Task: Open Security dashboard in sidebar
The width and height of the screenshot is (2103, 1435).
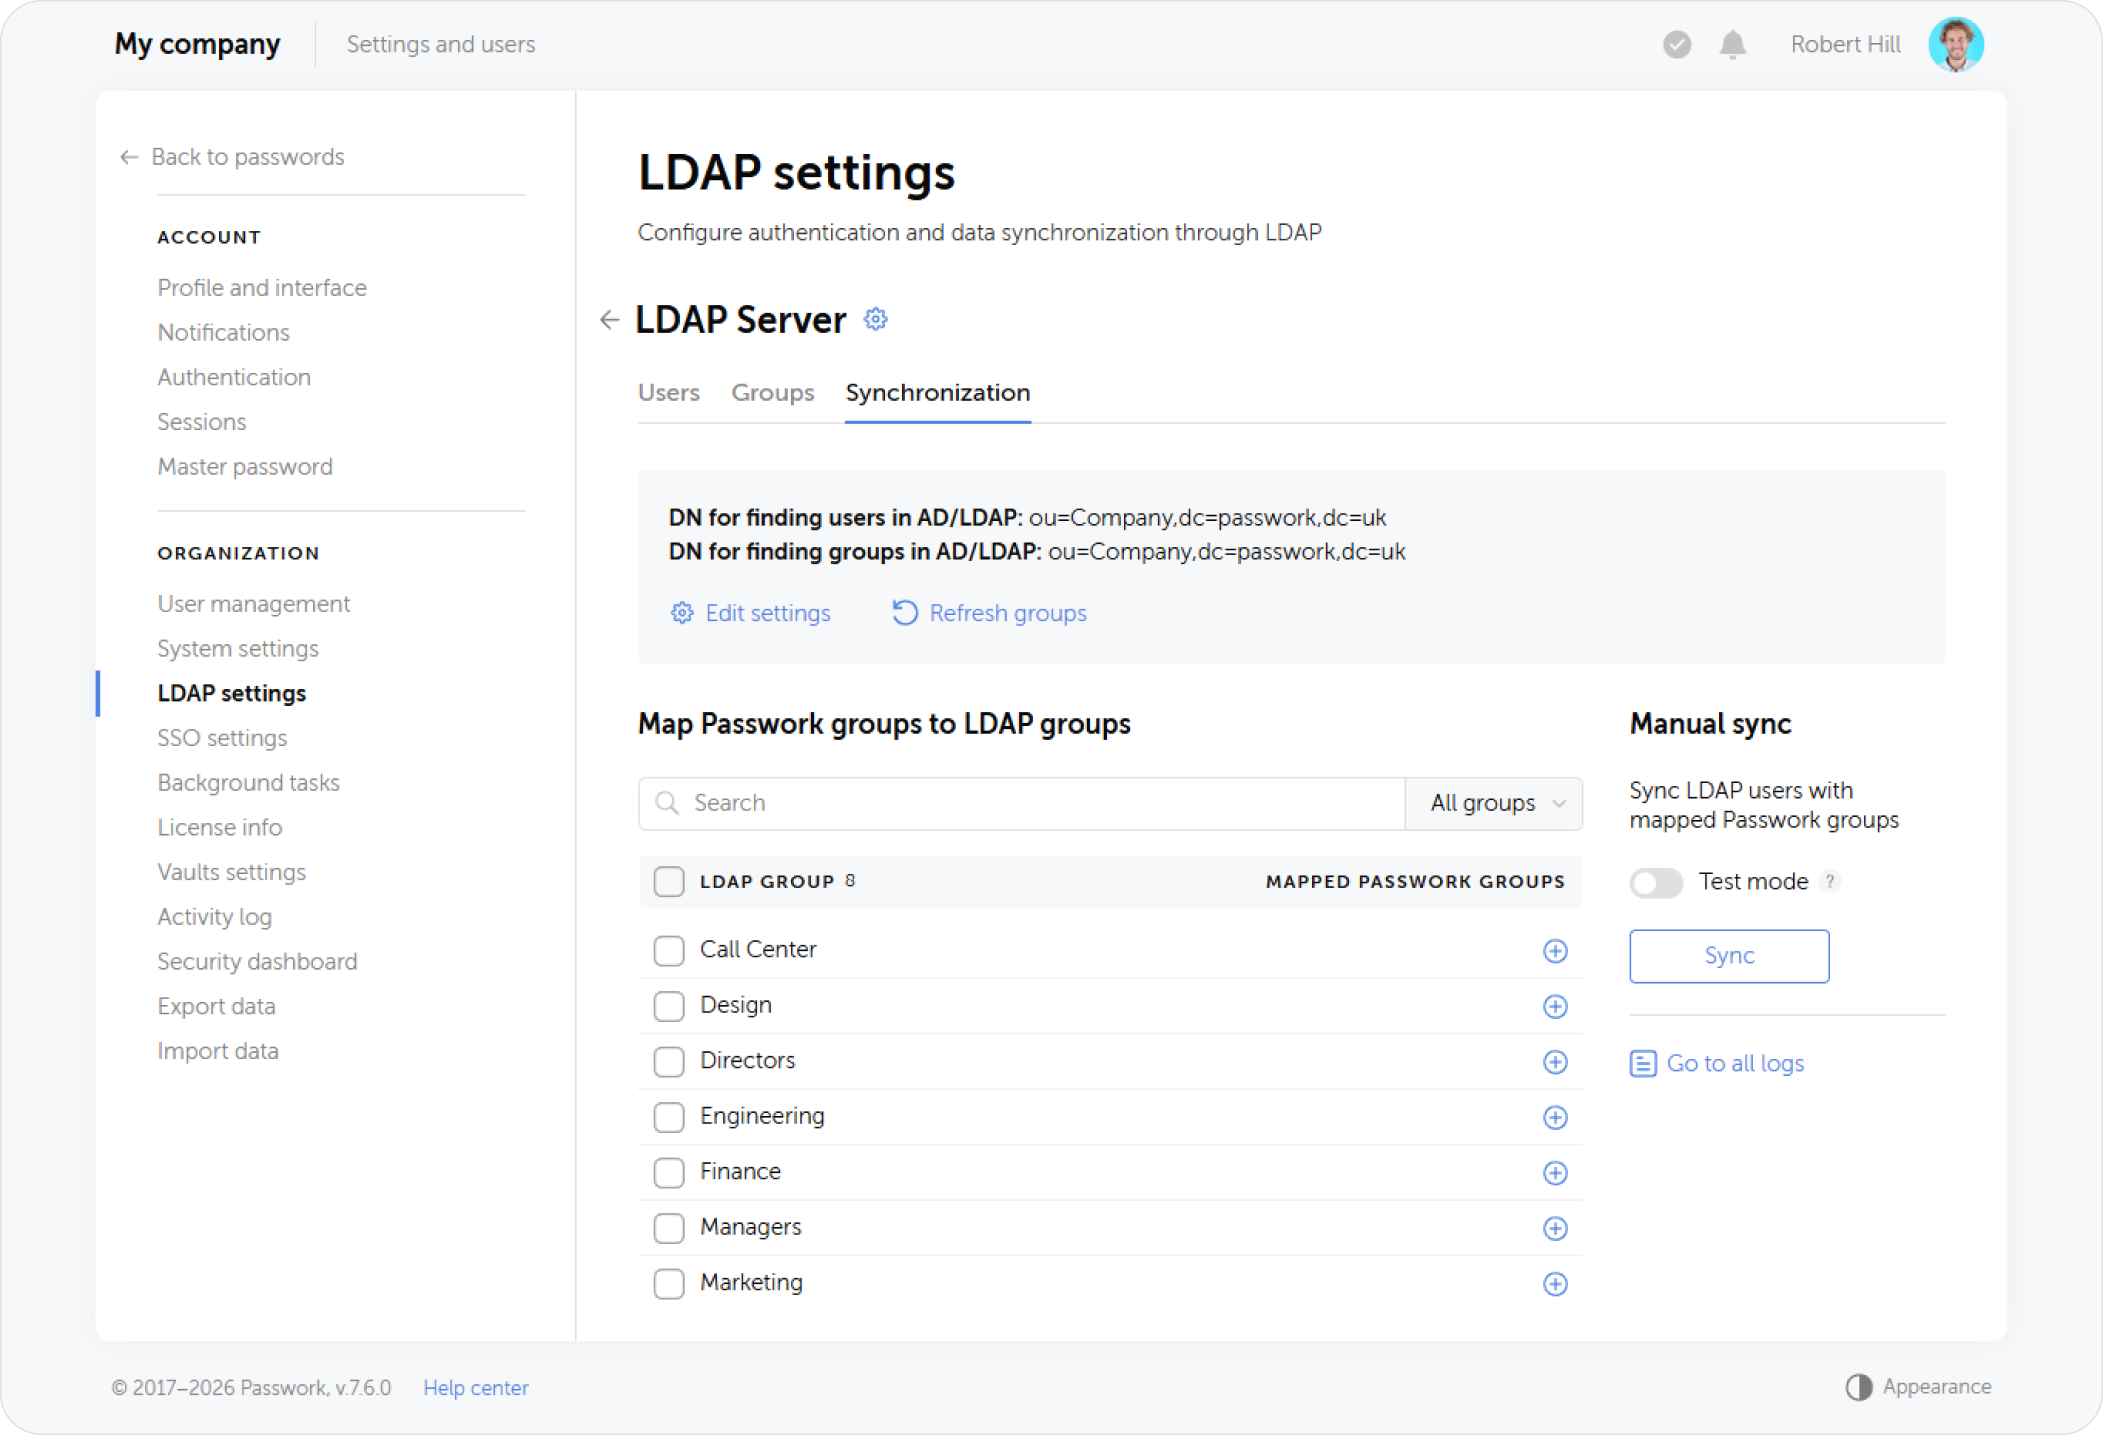Action: (257, 962)
